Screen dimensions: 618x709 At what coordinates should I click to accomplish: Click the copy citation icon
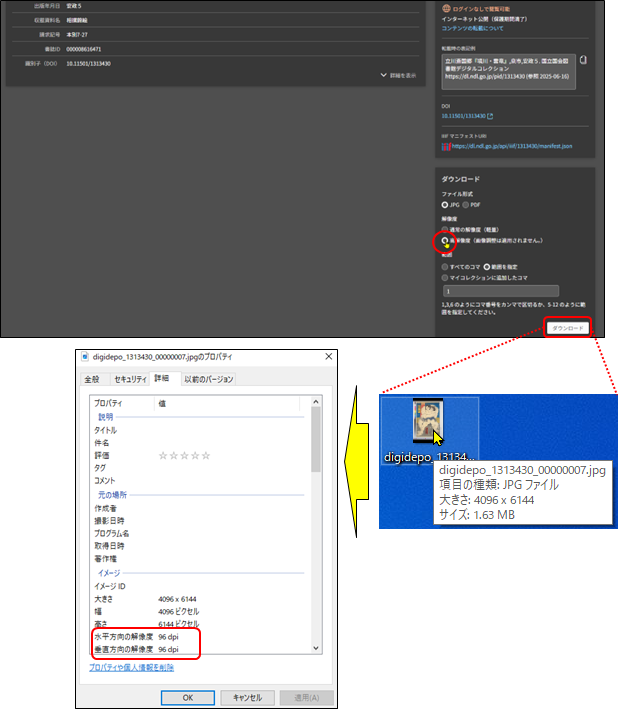point(583,61)
